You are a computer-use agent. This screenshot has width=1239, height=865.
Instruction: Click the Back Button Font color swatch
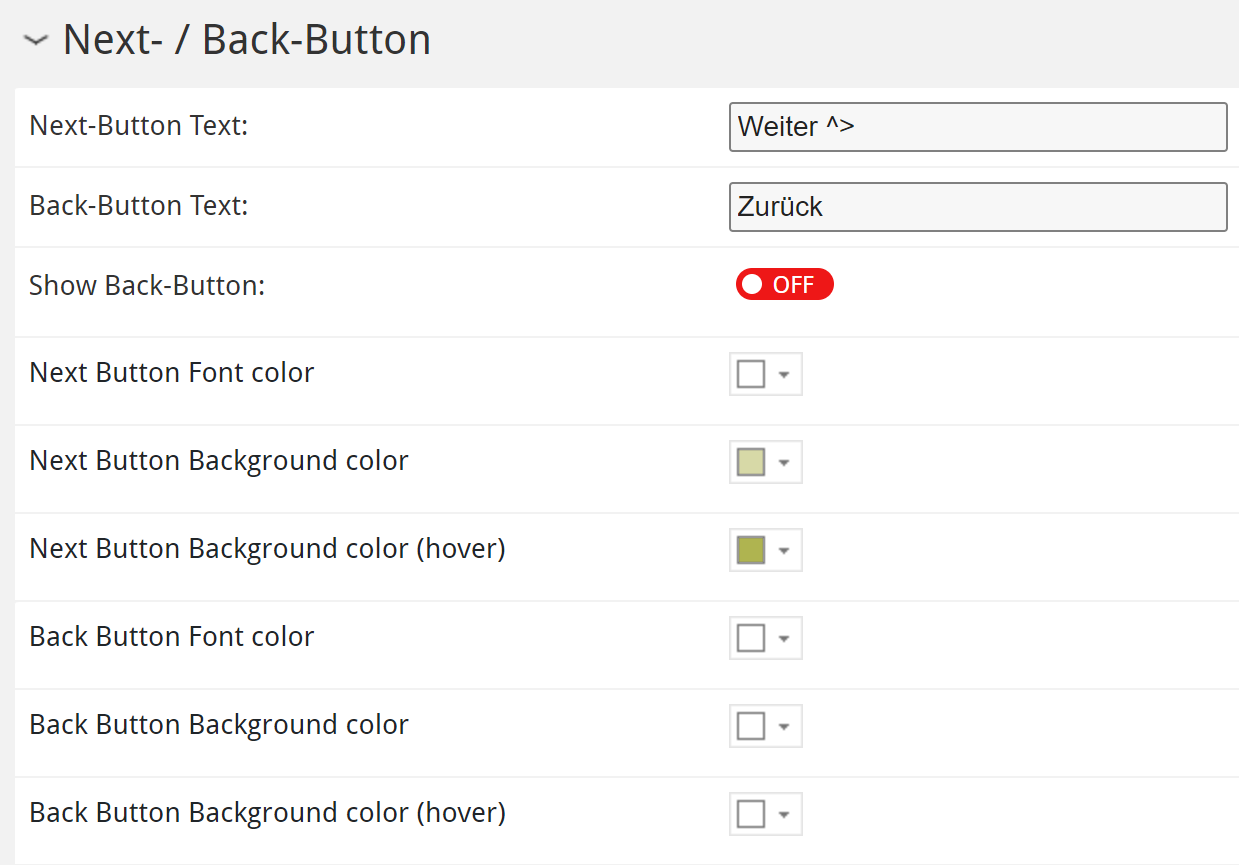[x=751, y=638]
